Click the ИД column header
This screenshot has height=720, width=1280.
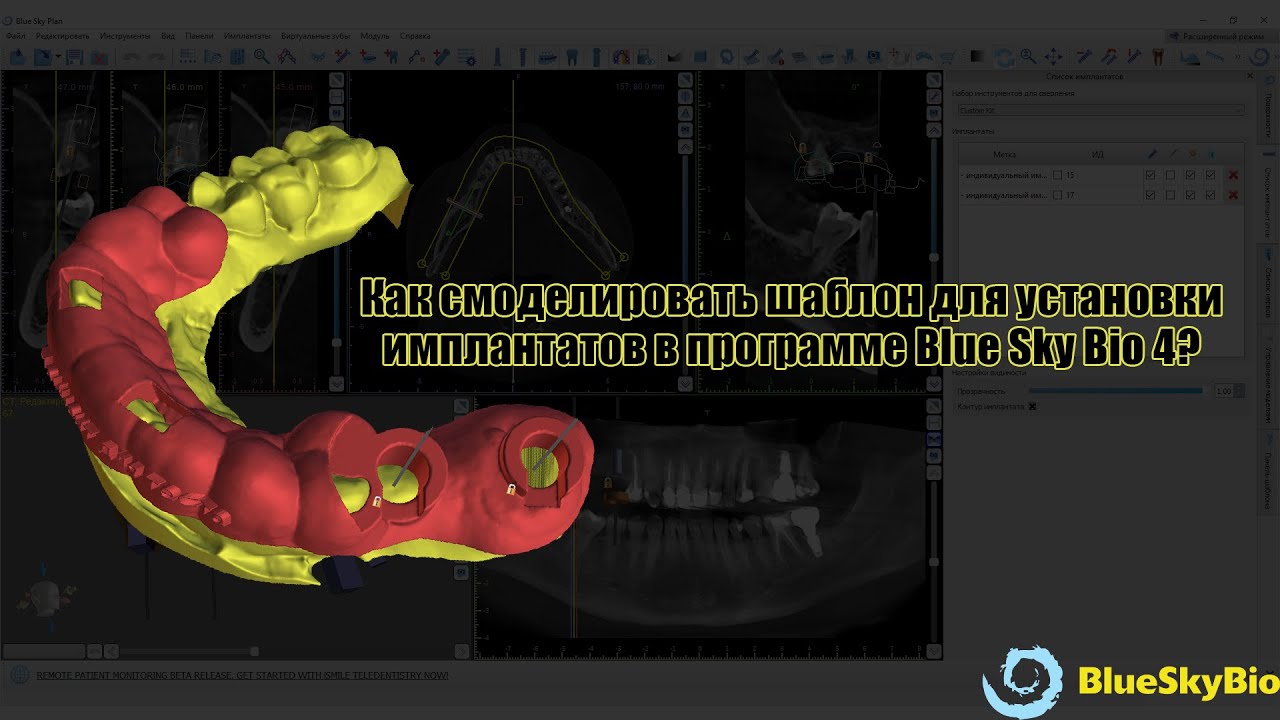(x=1097, y=155)
